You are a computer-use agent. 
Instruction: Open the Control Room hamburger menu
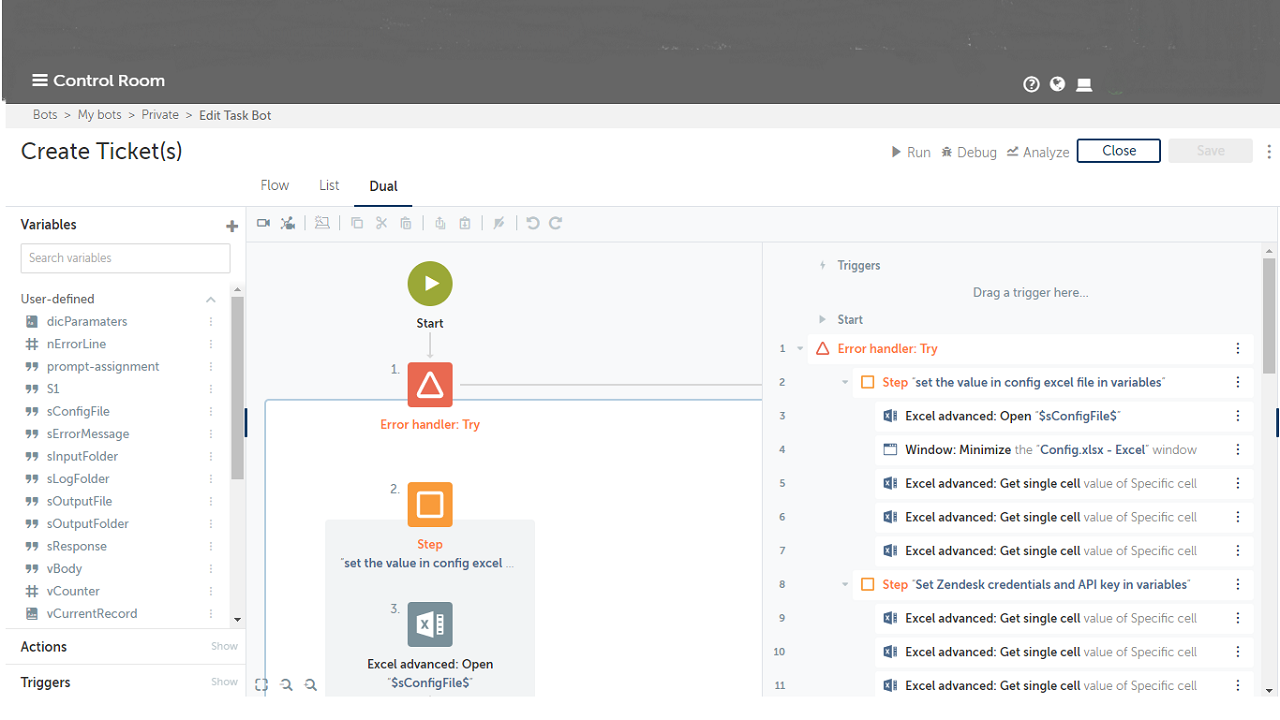(40, 81)
